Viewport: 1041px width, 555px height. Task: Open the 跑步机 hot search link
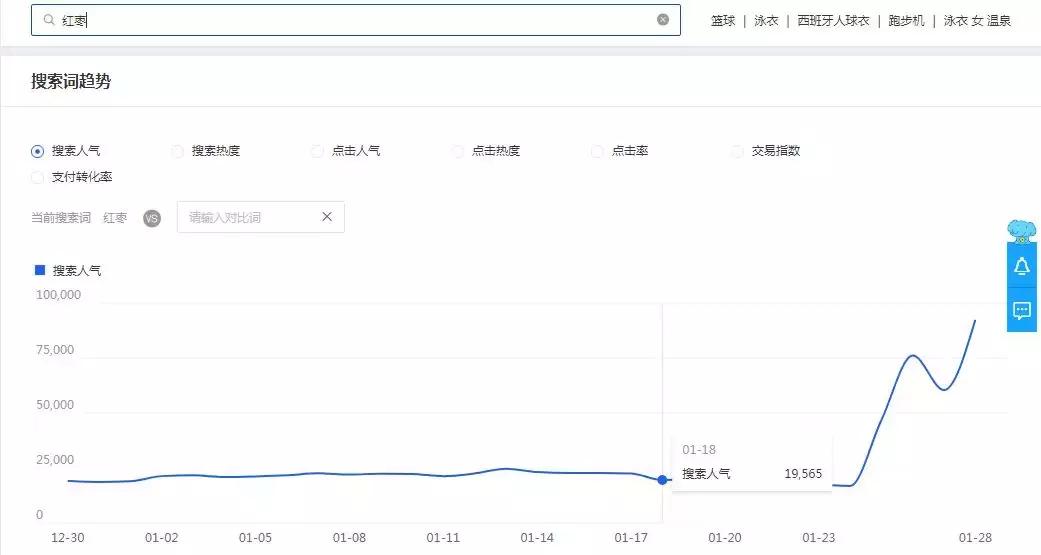[906, 21]
